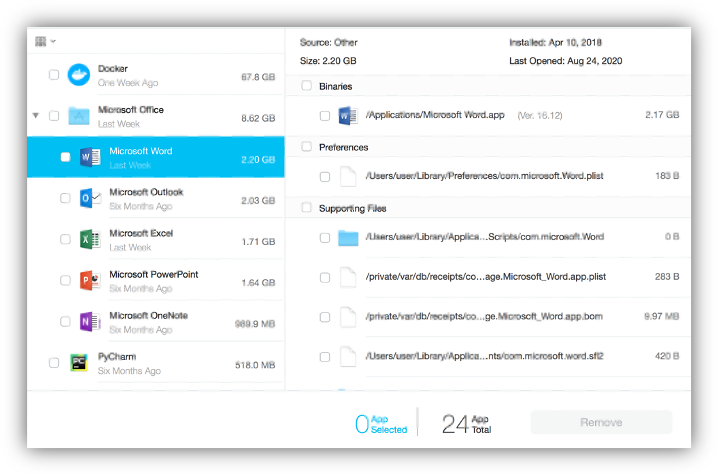
Task: Click the Microsoft Excel app icon
Action: (90, 240)
